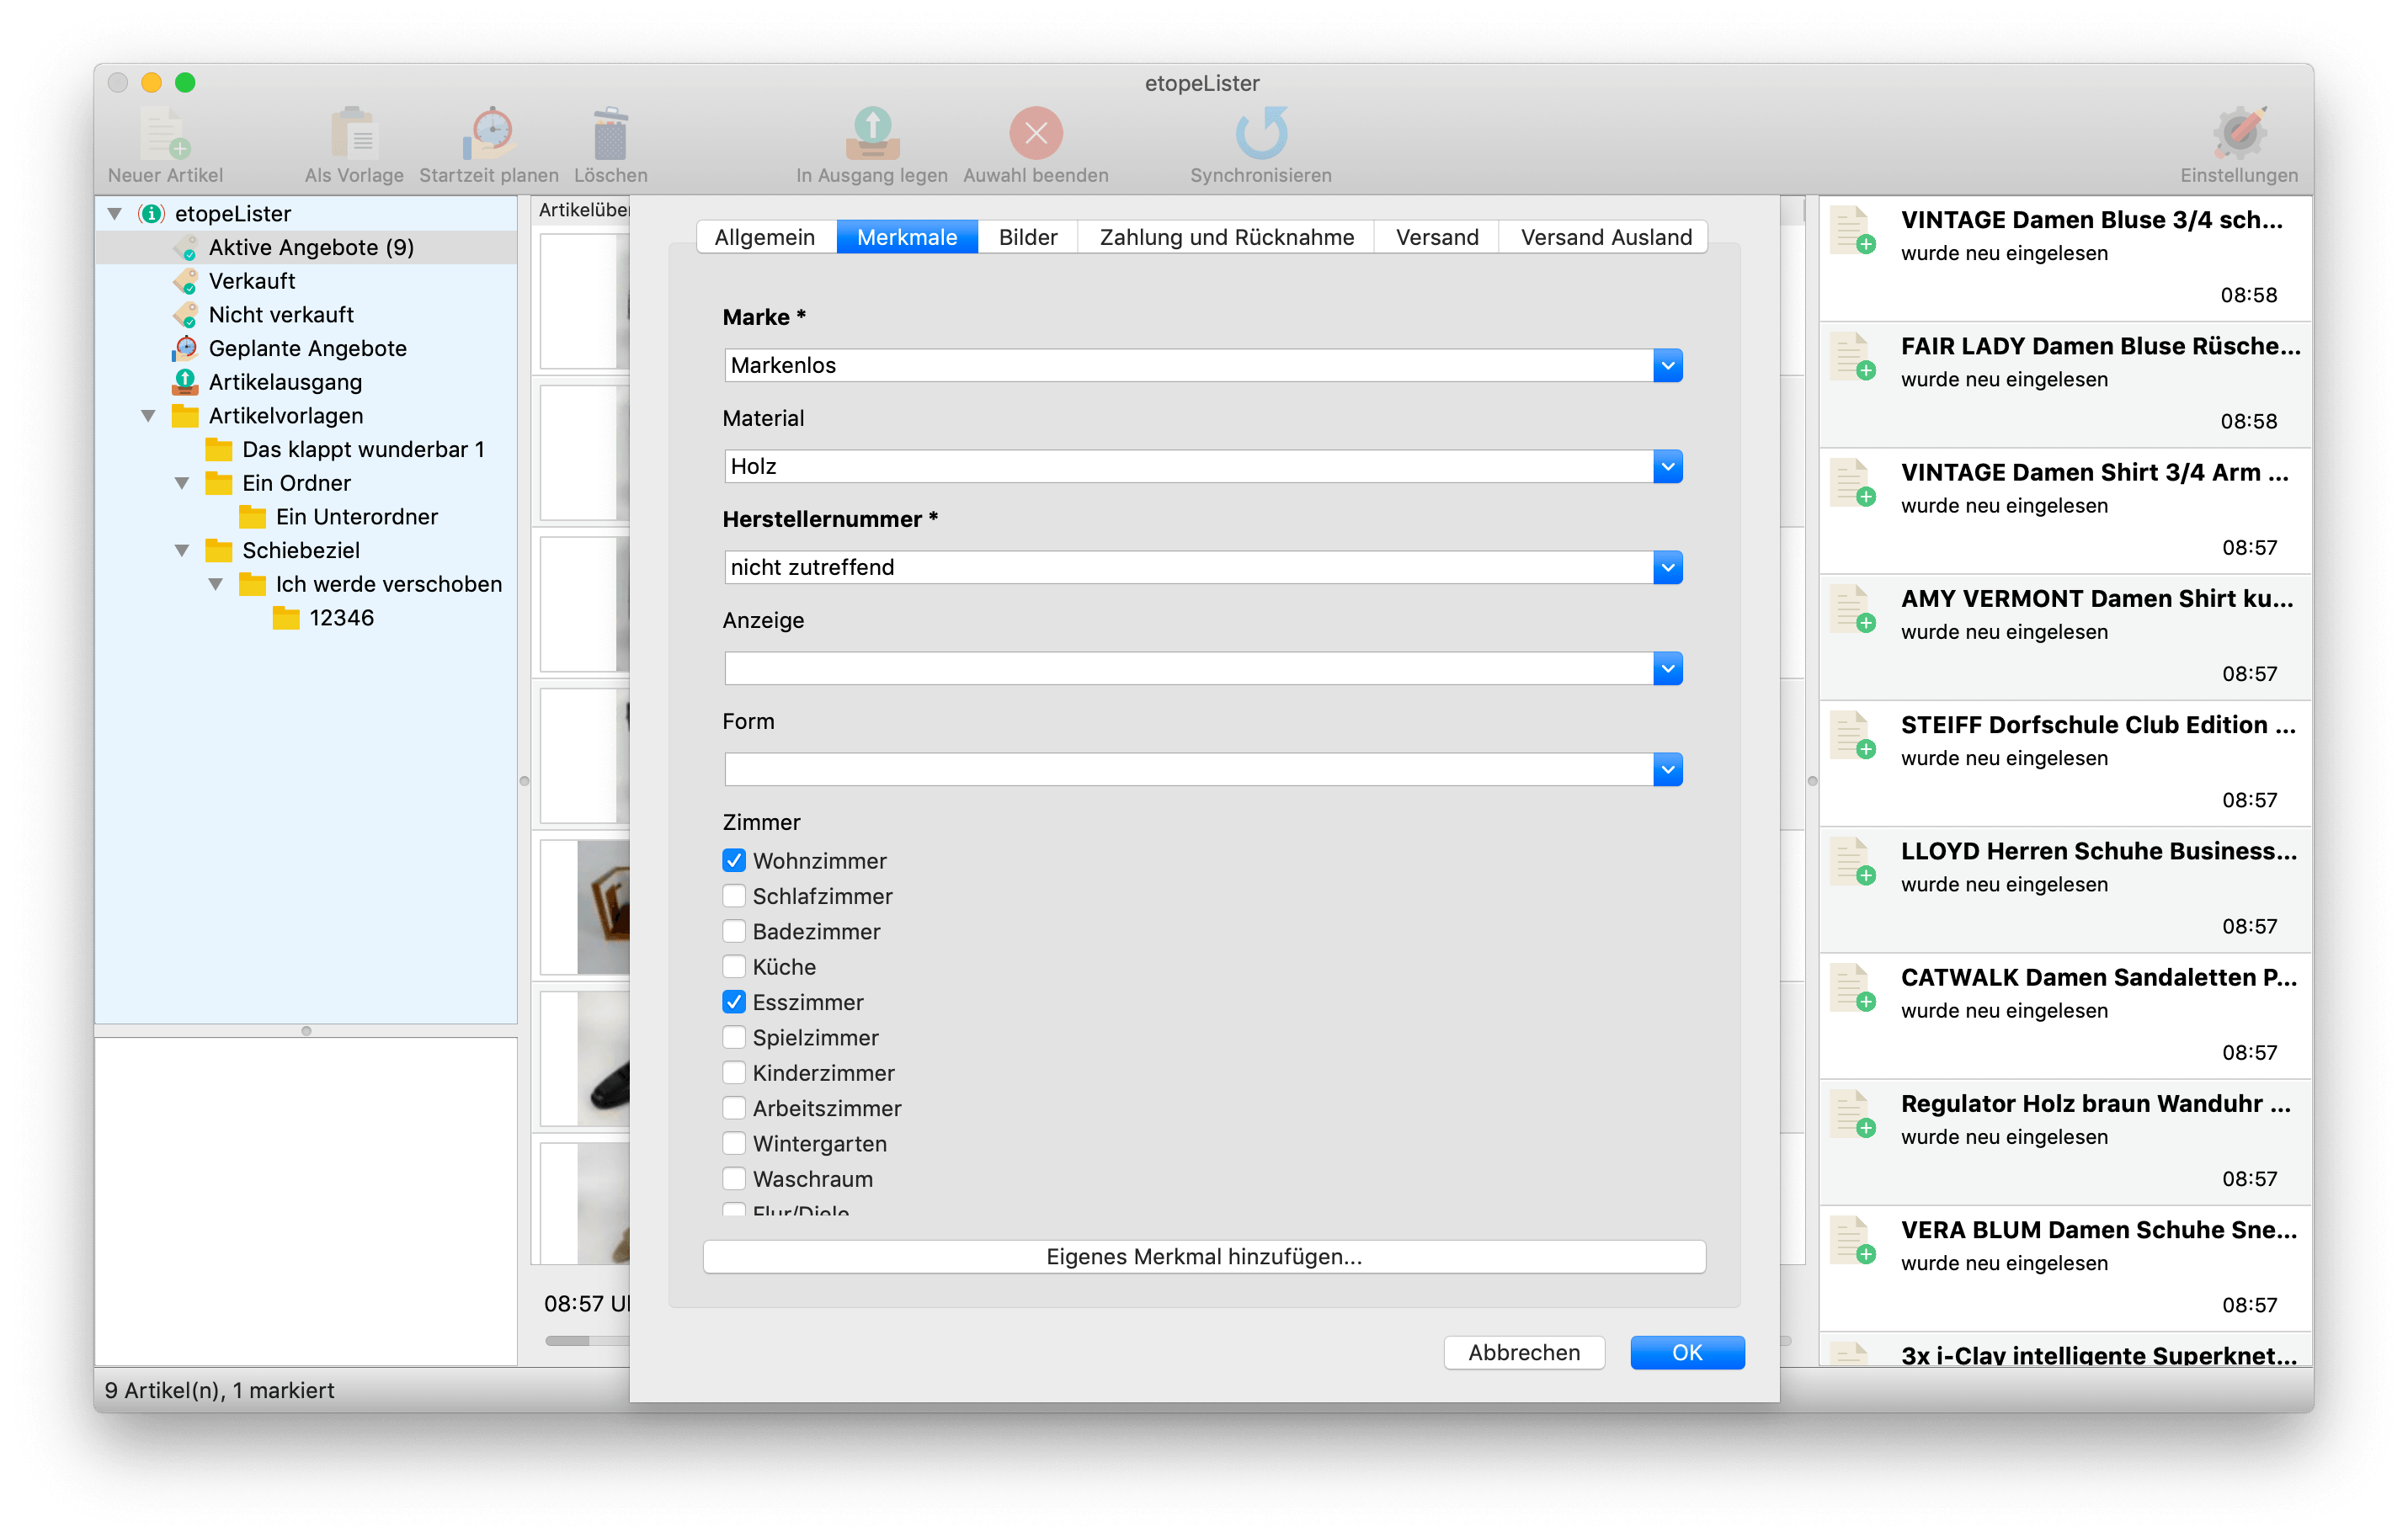Viewport: 2408px width, 1537px height.
Task: Click document icon of AMY VERMONT entry
Action: (x=1853, y=609)
